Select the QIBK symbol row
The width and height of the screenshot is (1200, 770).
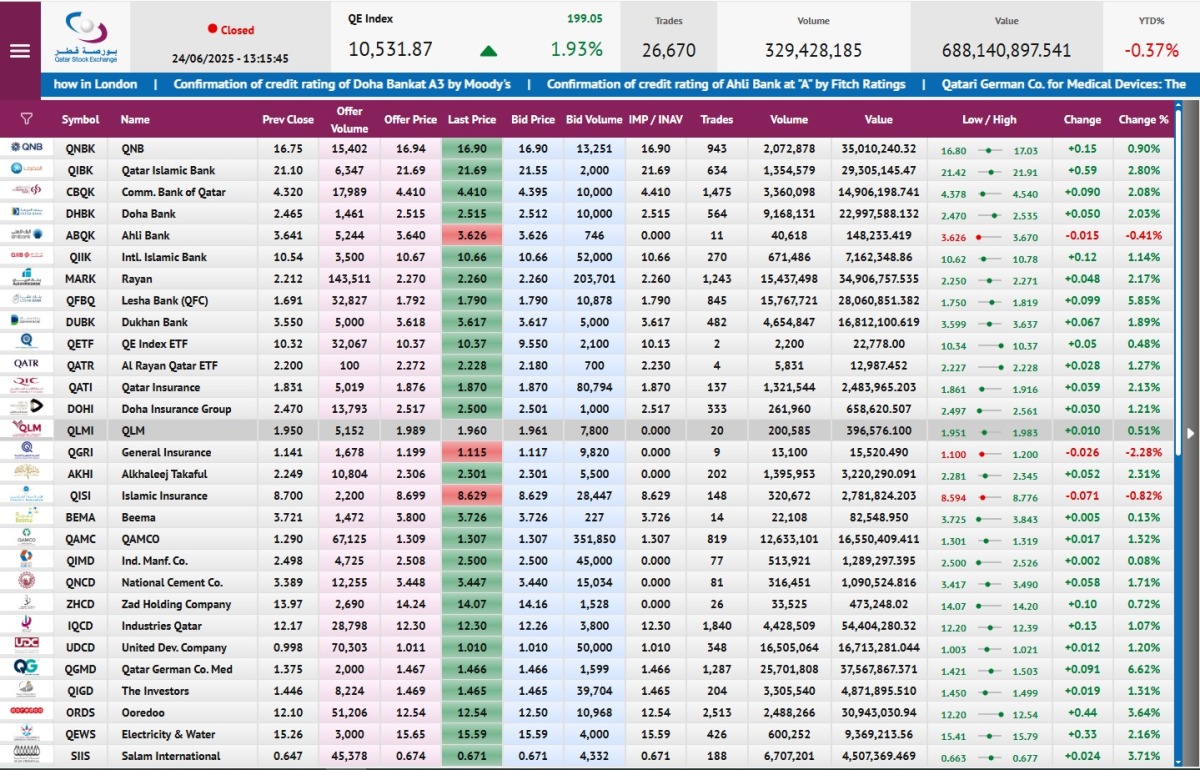coord(80,171)
